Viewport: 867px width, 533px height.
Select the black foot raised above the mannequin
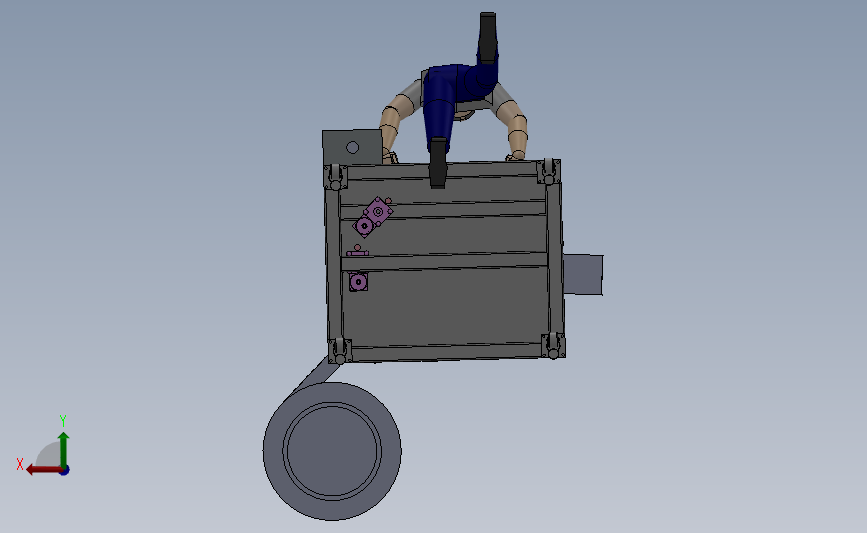click(x=487, y=37)
